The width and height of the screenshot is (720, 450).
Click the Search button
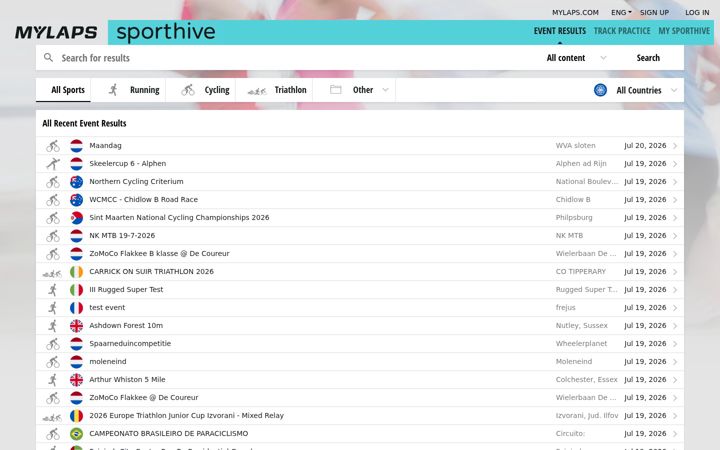pos(648,58)
